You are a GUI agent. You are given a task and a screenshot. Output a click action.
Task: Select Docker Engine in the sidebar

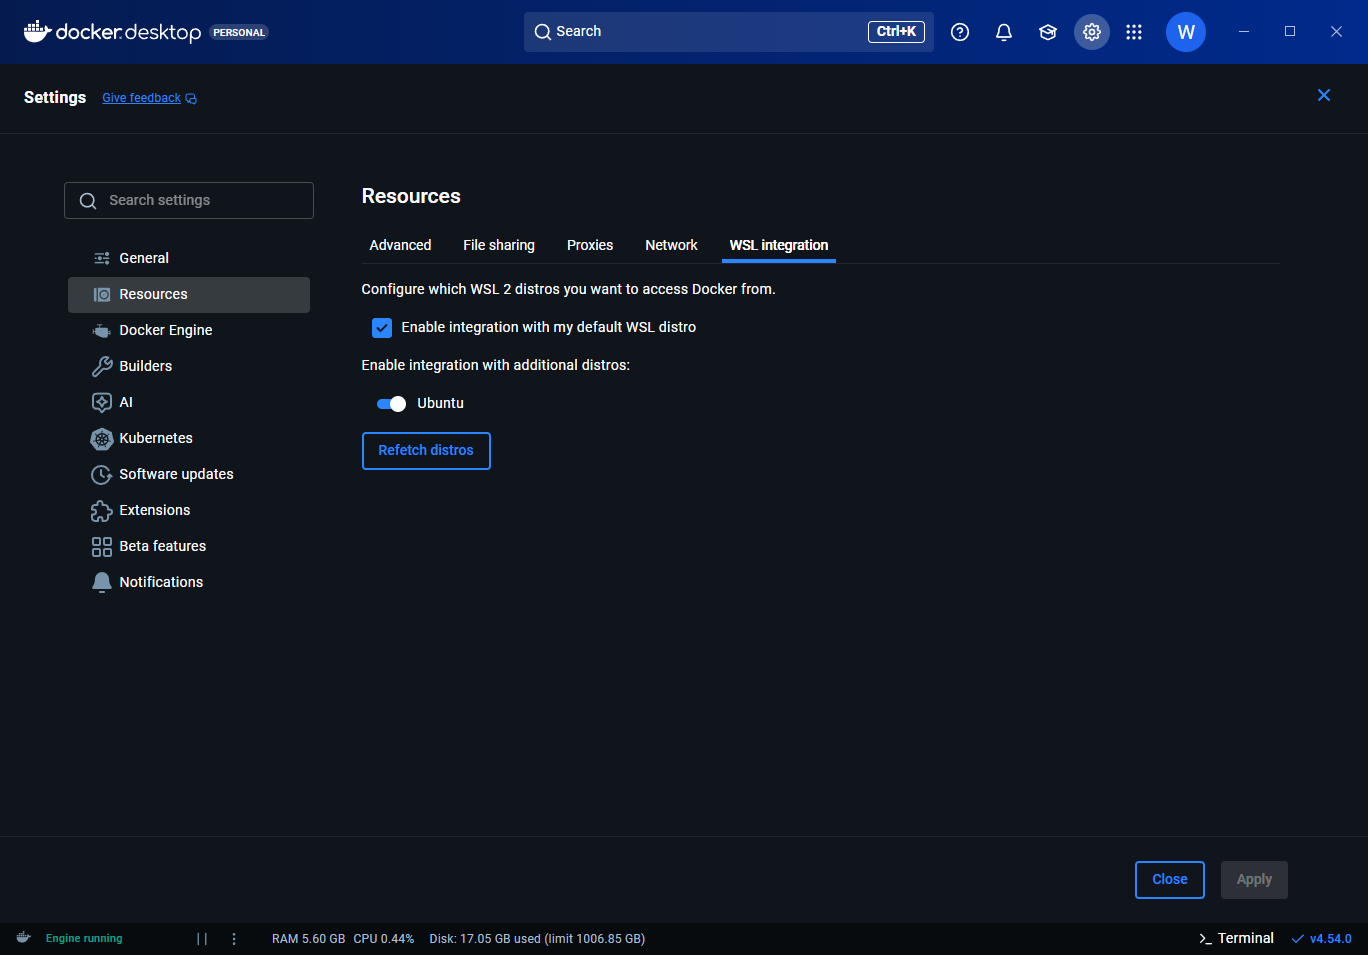(x=165, y=330)
